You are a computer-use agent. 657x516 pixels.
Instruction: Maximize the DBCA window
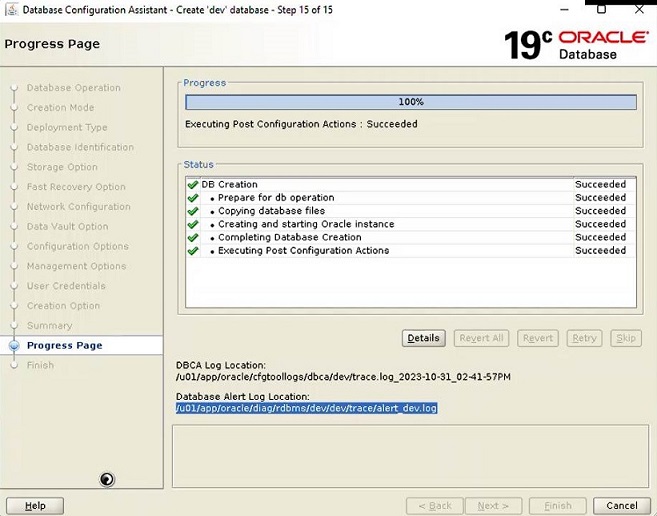coord(601,9)
